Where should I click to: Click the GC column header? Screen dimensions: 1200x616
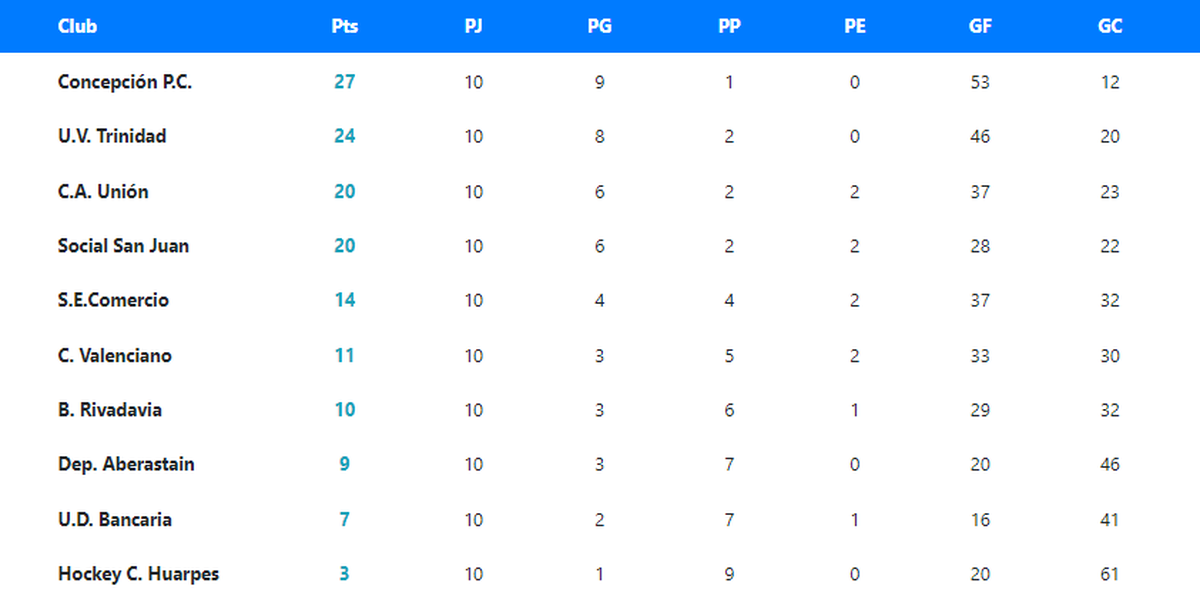tap(1109, 27)
